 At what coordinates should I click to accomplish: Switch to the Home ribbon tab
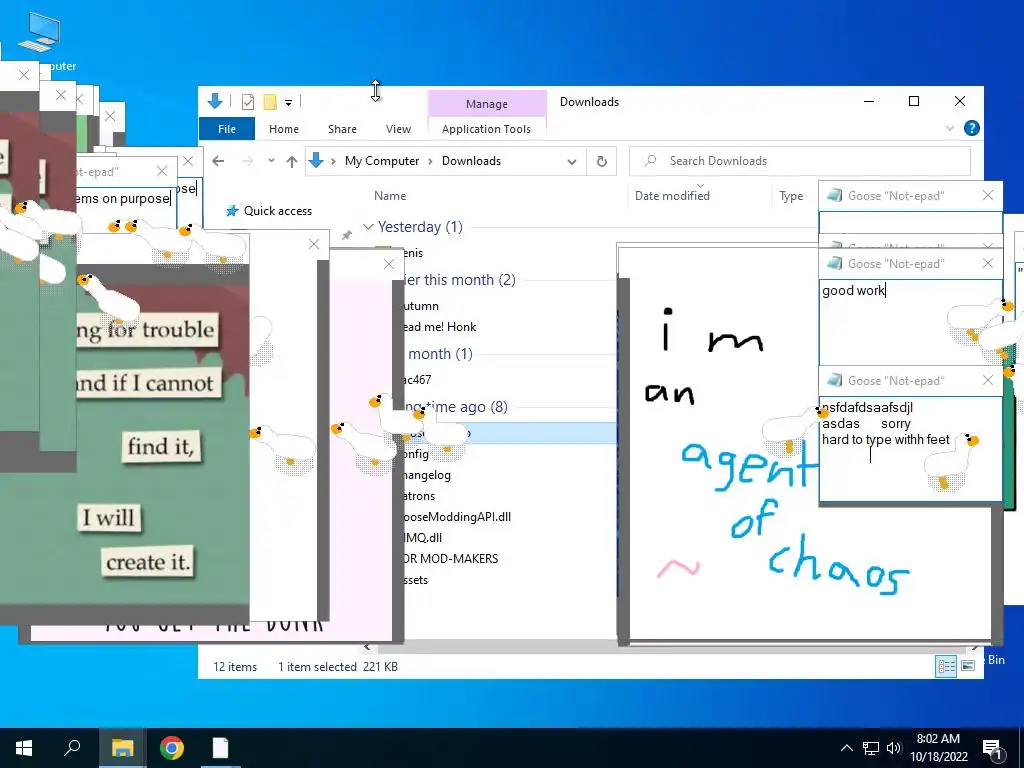tap(283, 129)
